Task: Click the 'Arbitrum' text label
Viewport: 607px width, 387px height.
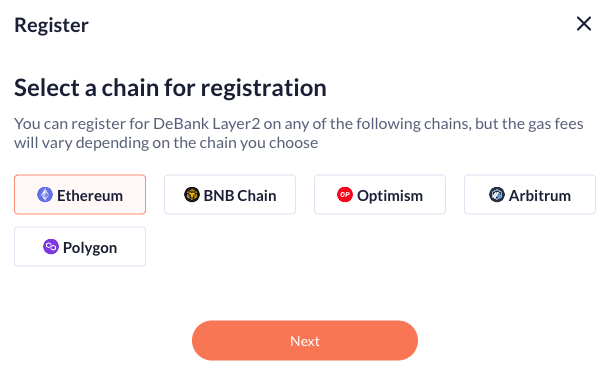Action: tap(540, 196)
